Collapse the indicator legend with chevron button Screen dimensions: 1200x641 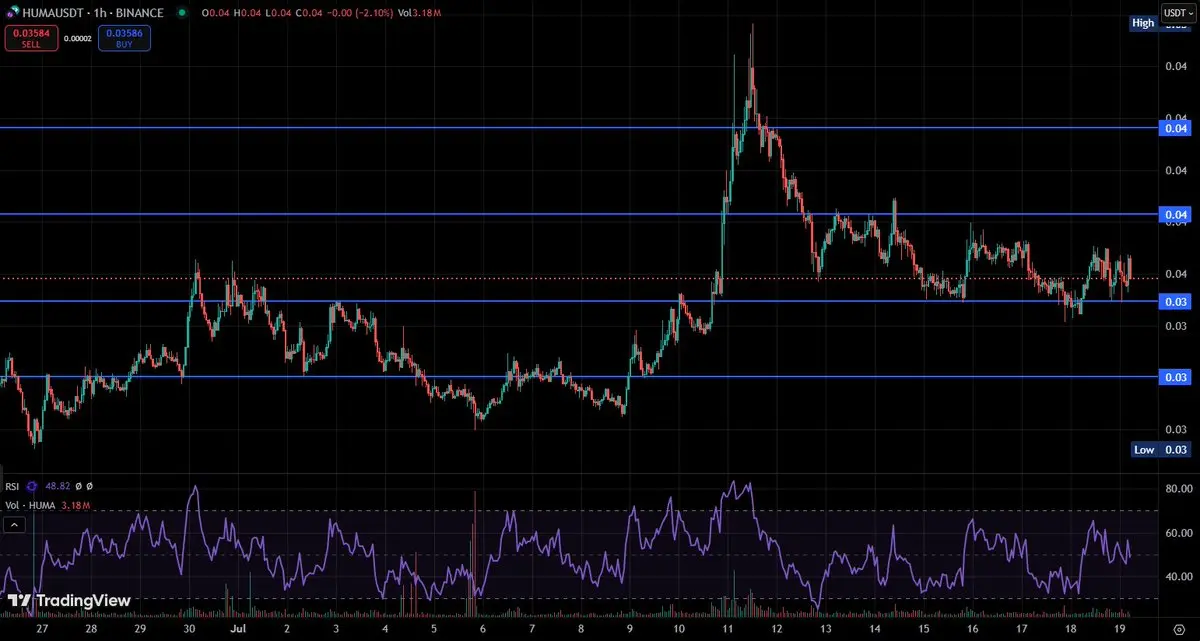click(13, 523)
